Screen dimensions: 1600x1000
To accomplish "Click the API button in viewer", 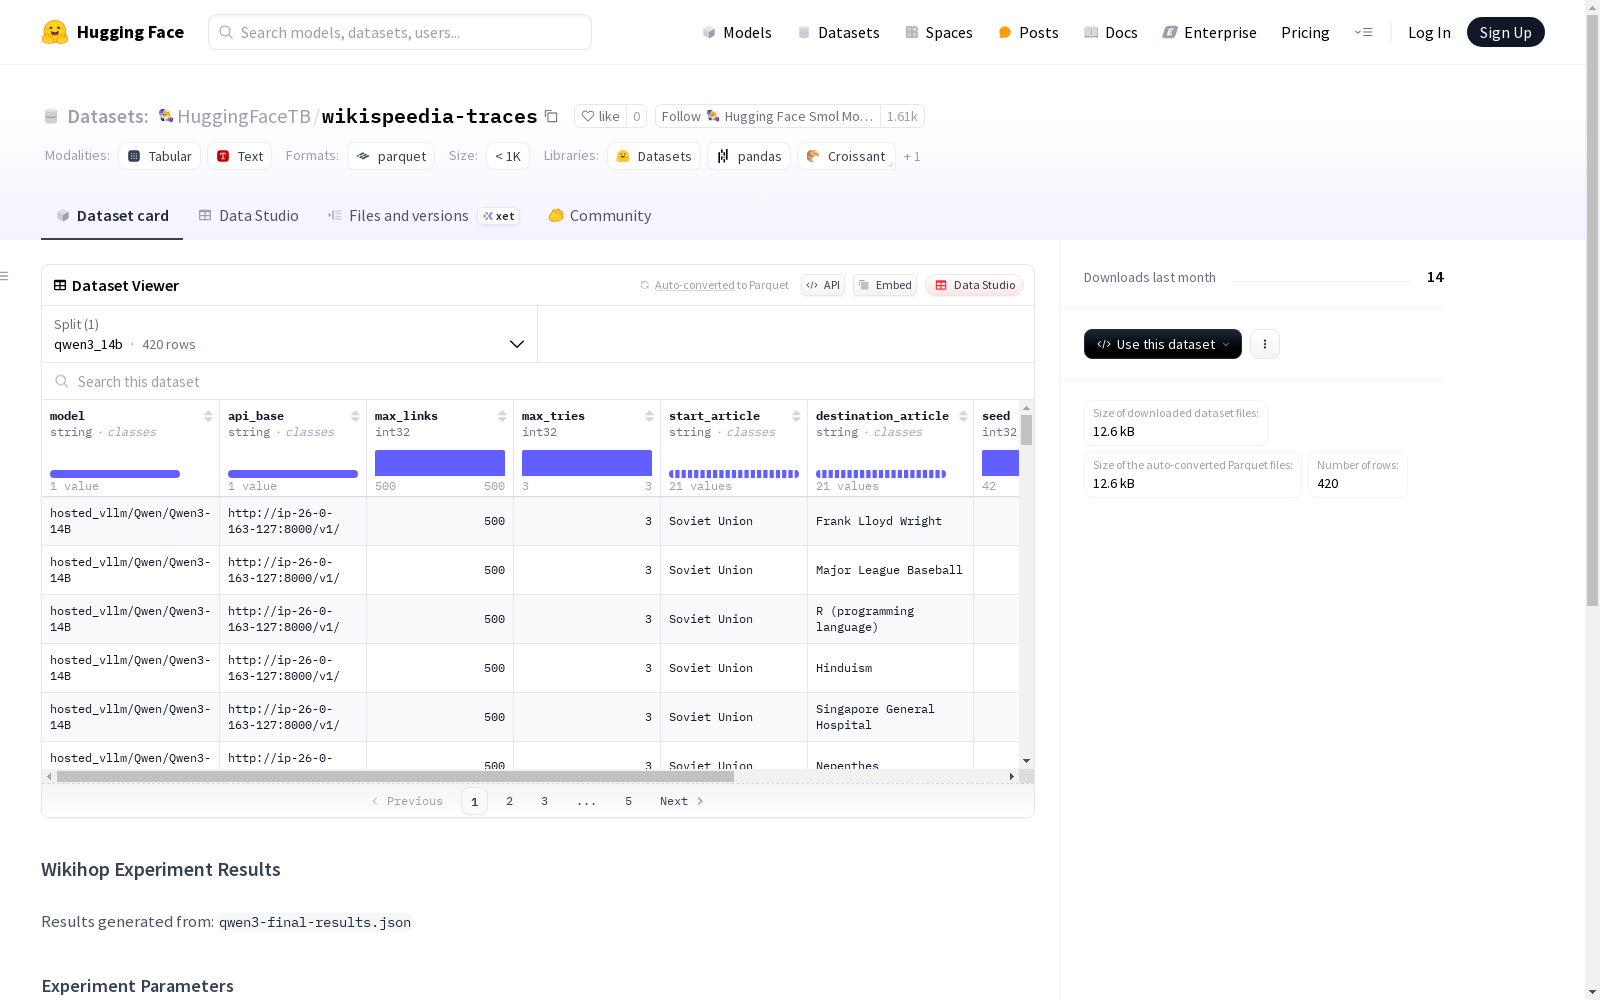I will point(823,285).
